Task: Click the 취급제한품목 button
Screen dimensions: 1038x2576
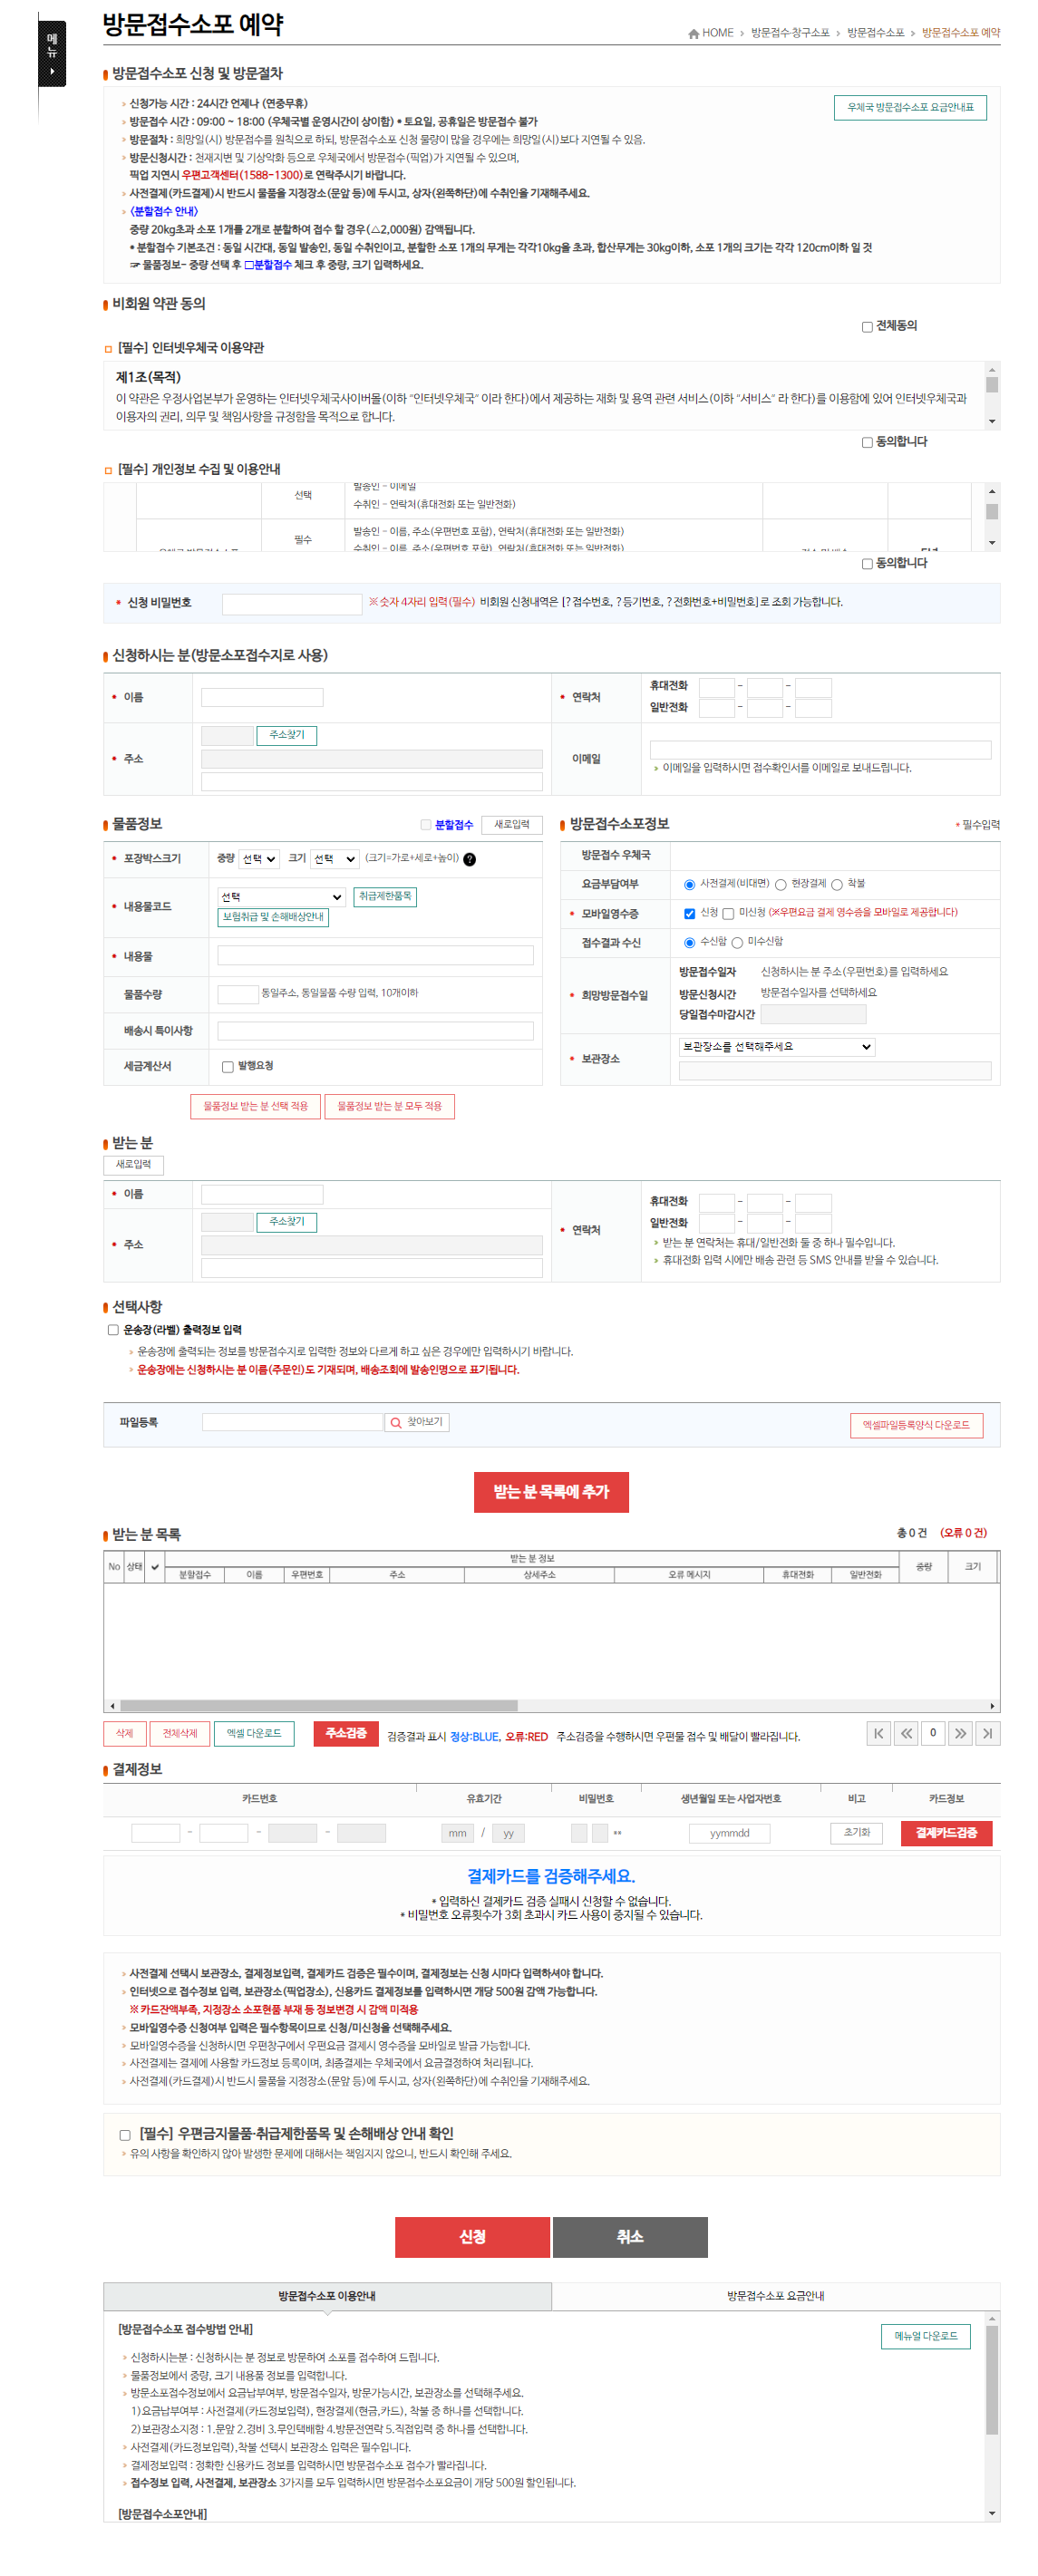Action: (385, 897)
